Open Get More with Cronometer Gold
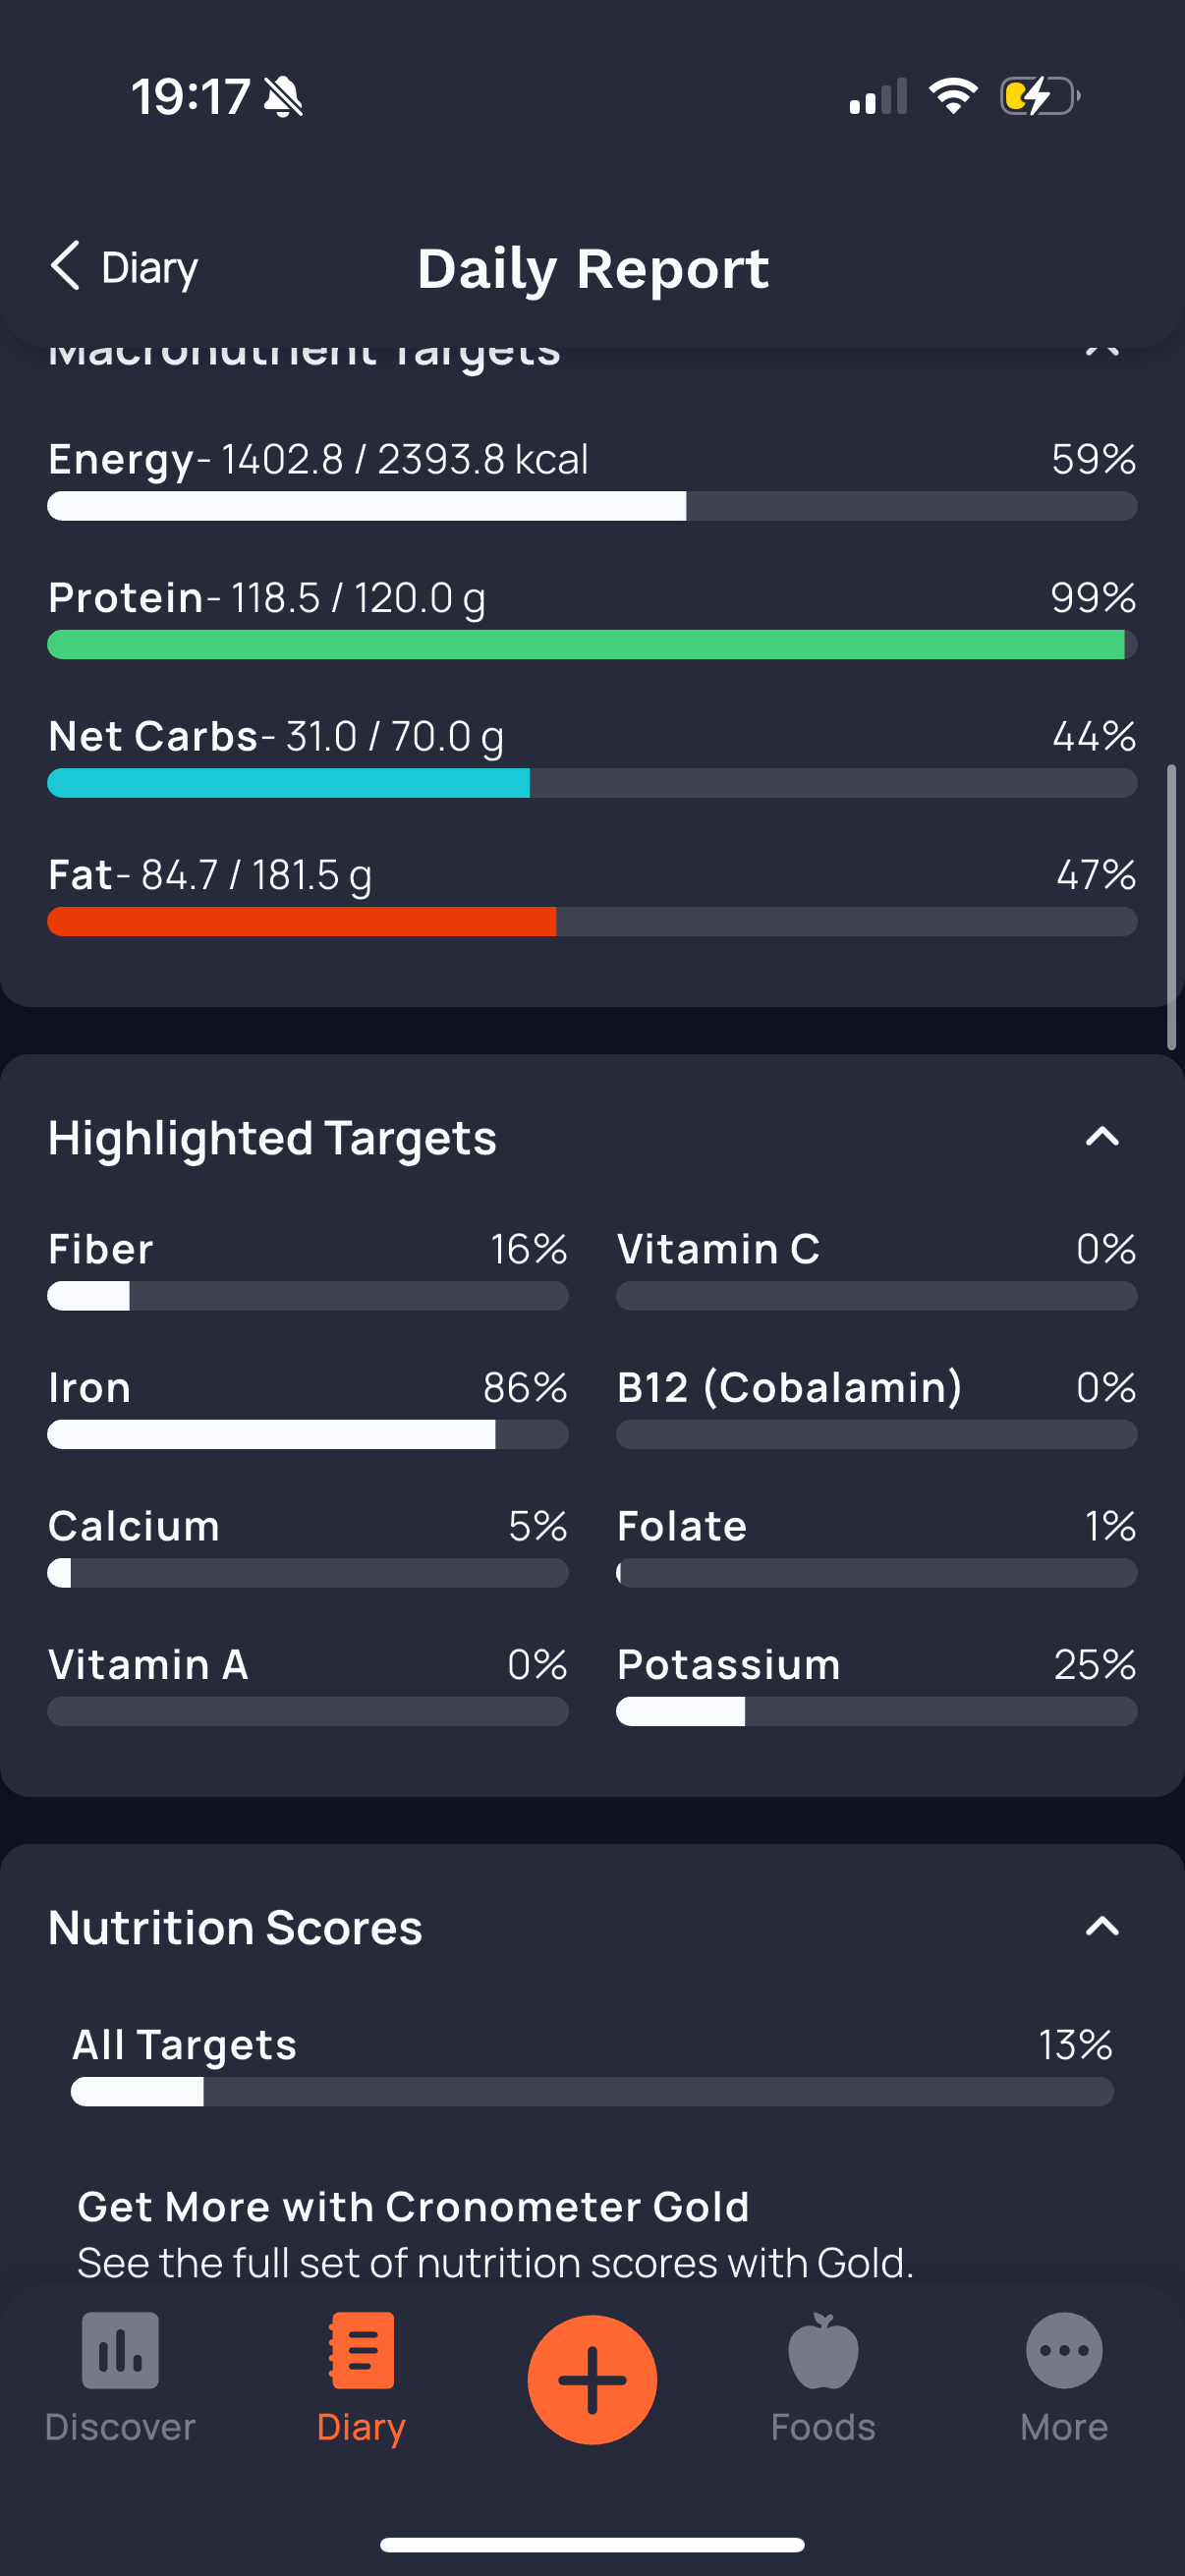 point(413,2207)
